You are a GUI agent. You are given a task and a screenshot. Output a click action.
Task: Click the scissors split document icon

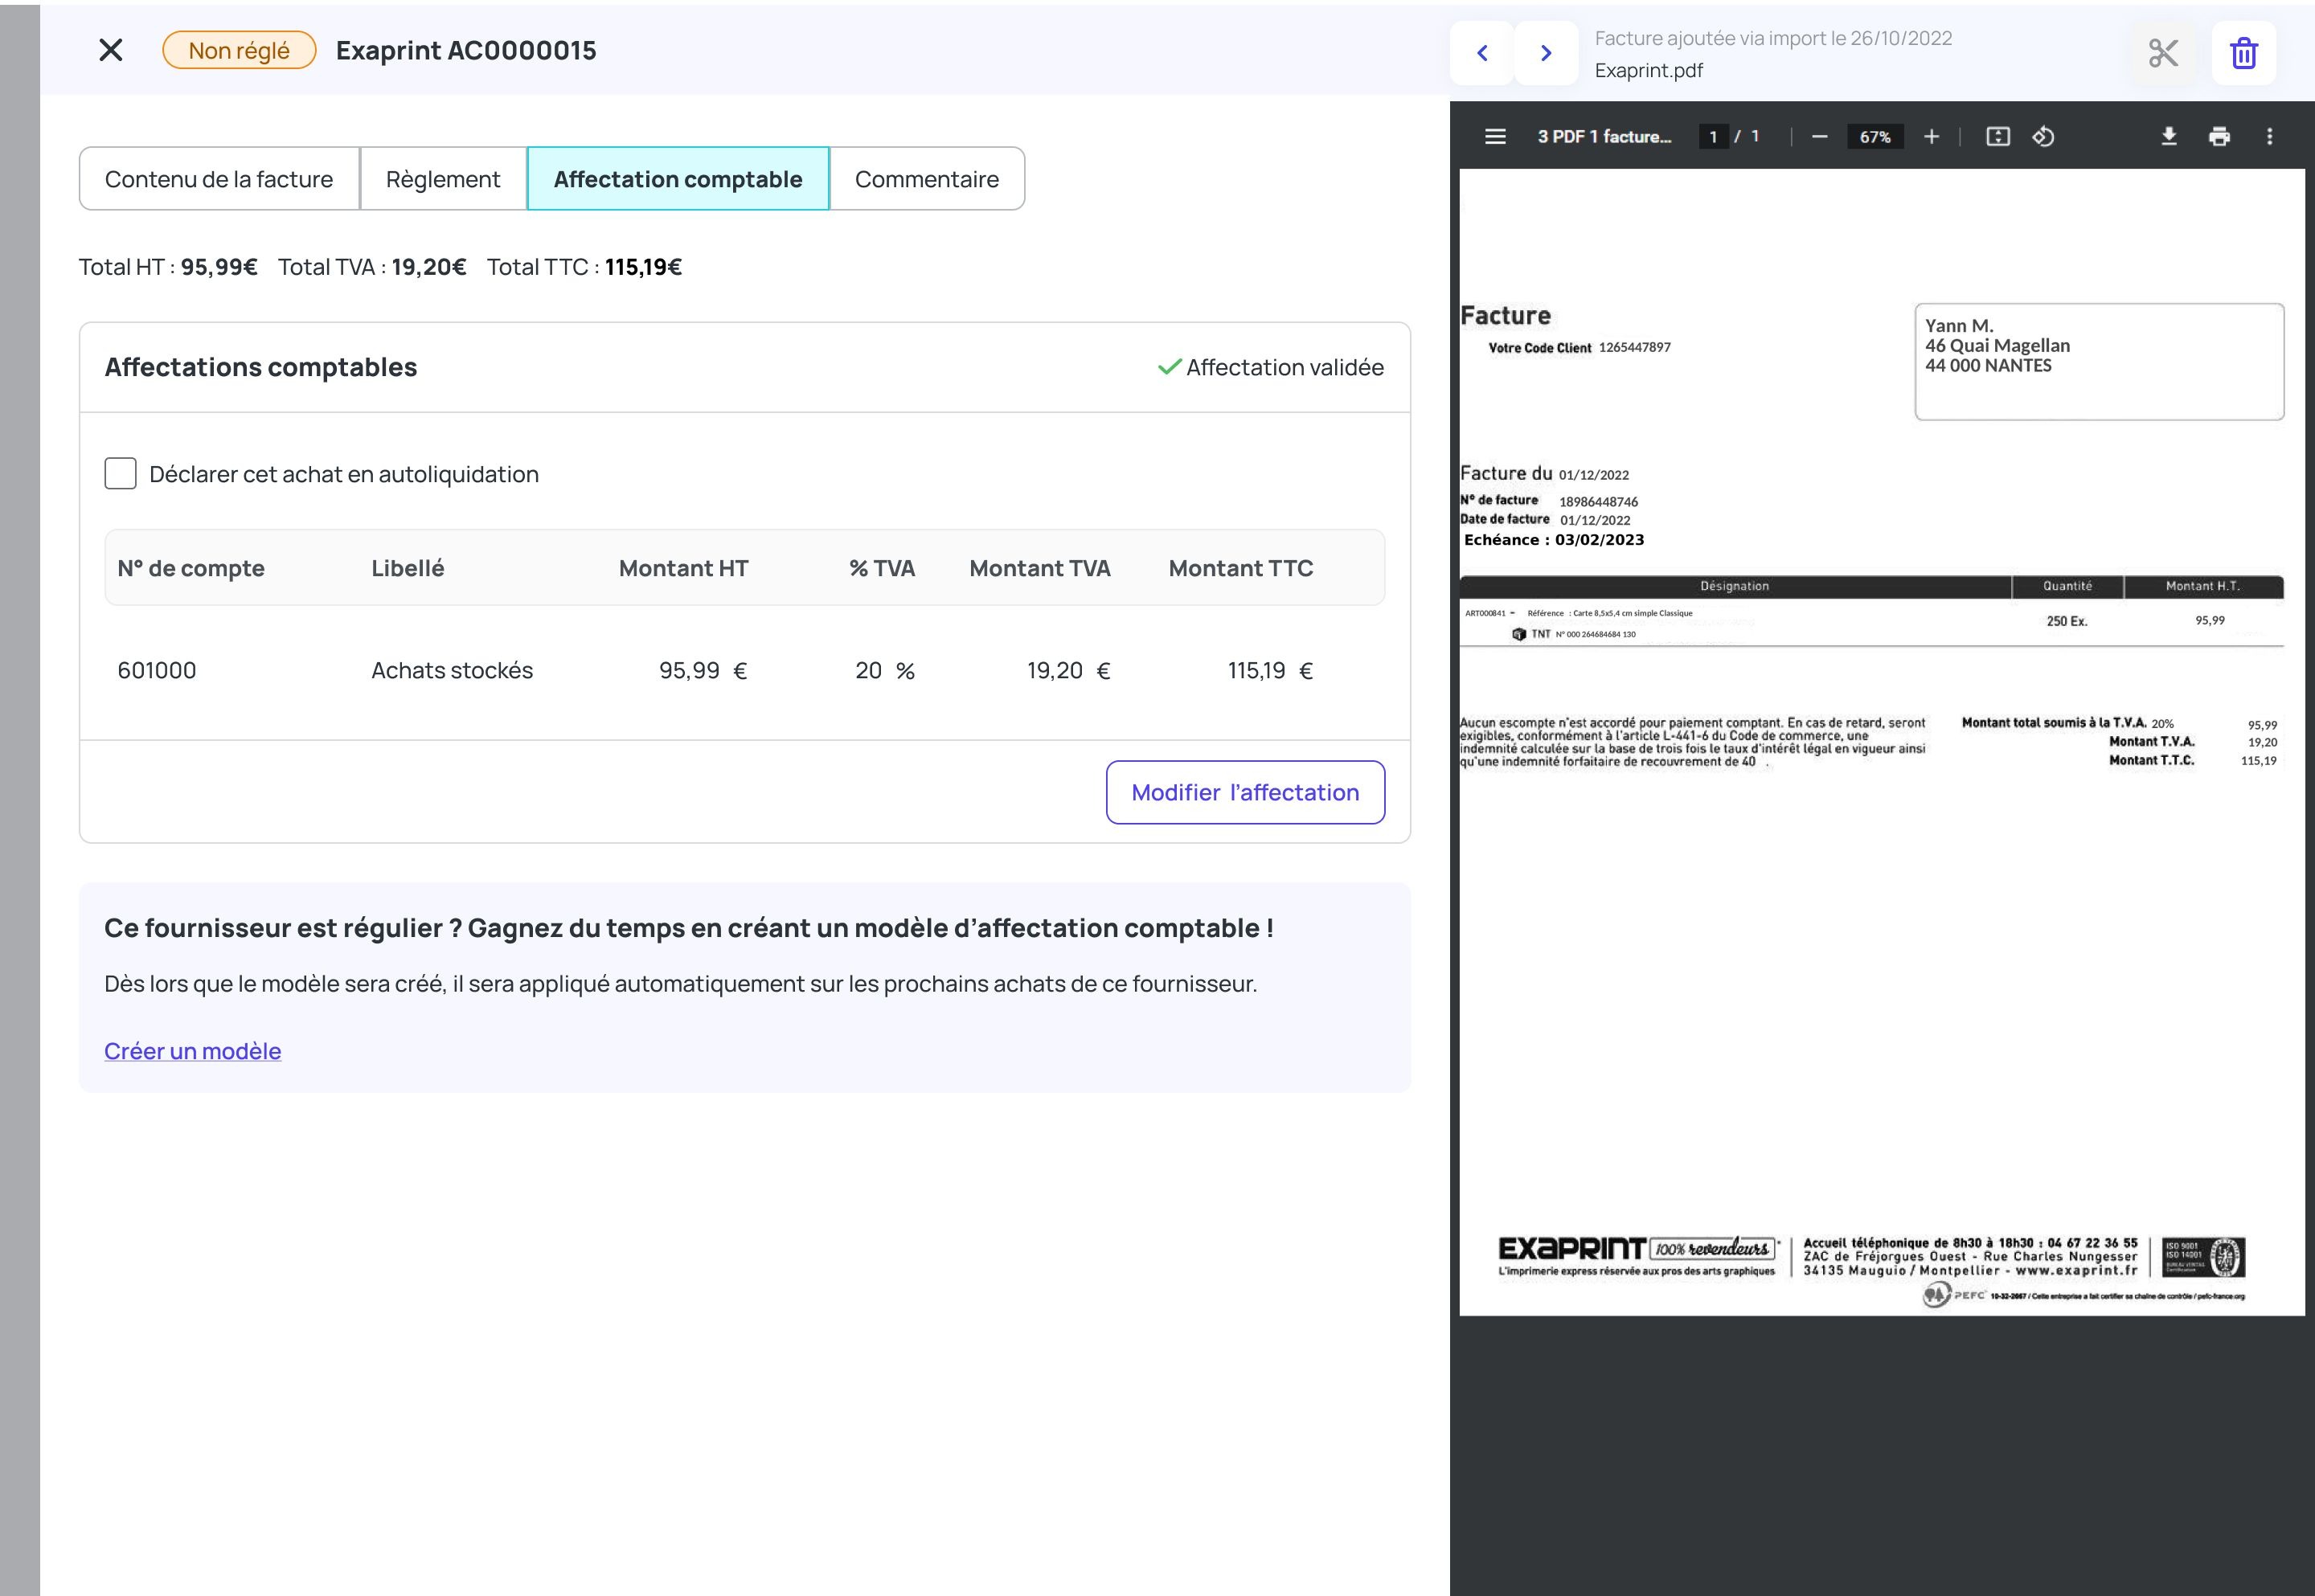tap(2163, 53)
